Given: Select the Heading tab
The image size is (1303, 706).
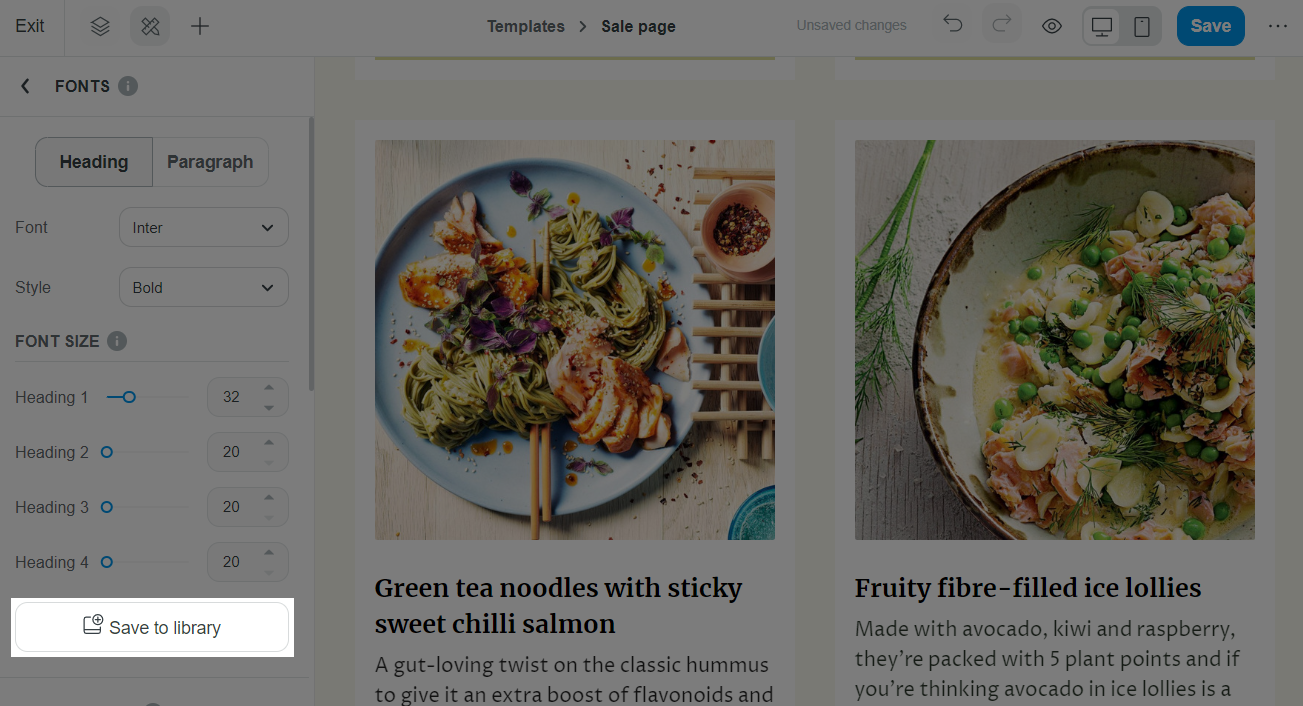Looking at the screenshot, I should coord(94,162).
